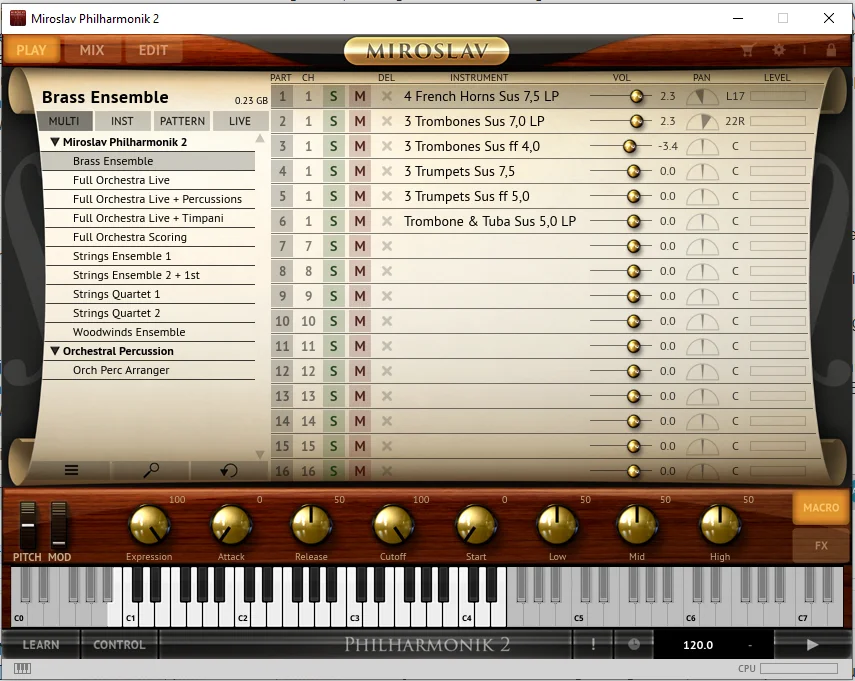855x681 pixels.
Task: Click the tempo field showing 120.0
Action: pos(698,645)
